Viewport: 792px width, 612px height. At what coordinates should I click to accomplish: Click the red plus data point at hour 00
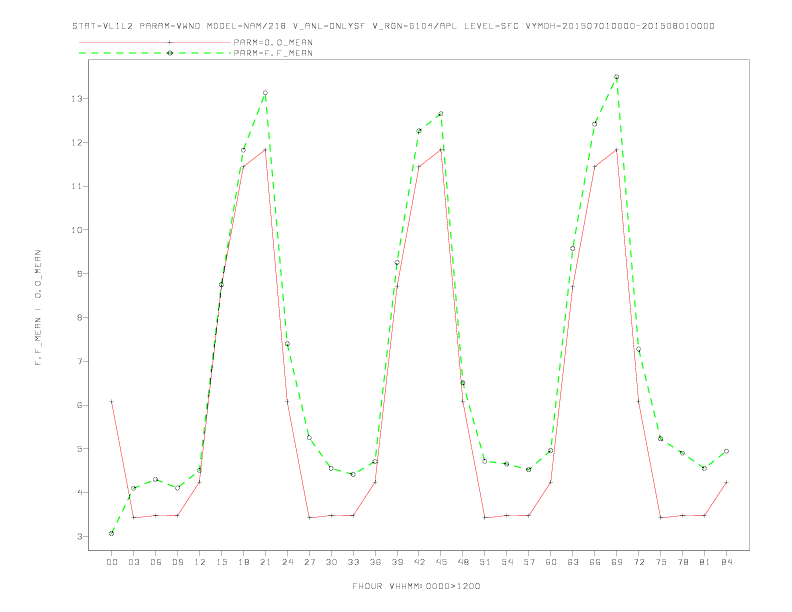(x=112, y=401)
